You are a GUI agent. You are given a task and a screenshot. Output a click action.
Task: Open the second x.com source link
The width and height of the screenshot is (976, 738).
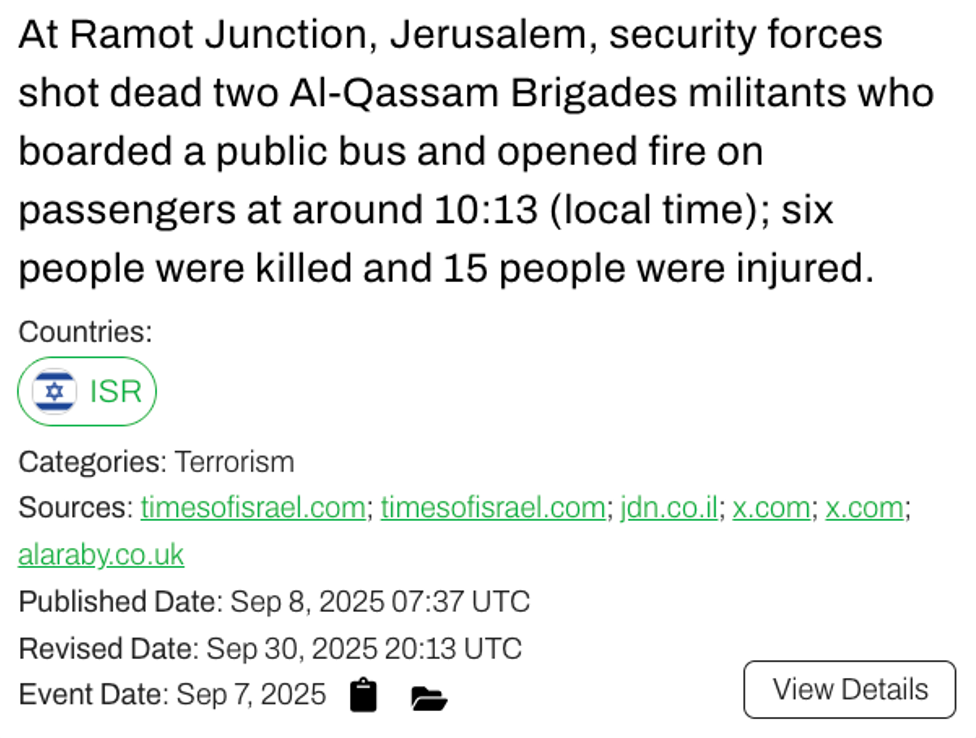tap(864, 508)
